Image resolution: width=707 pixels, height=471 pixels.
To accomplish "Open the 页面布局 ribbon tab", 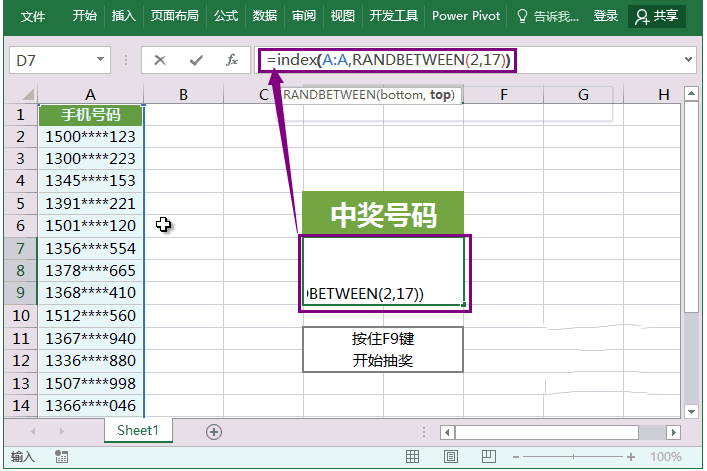I will pyautogui.click(x=174, y=16).
